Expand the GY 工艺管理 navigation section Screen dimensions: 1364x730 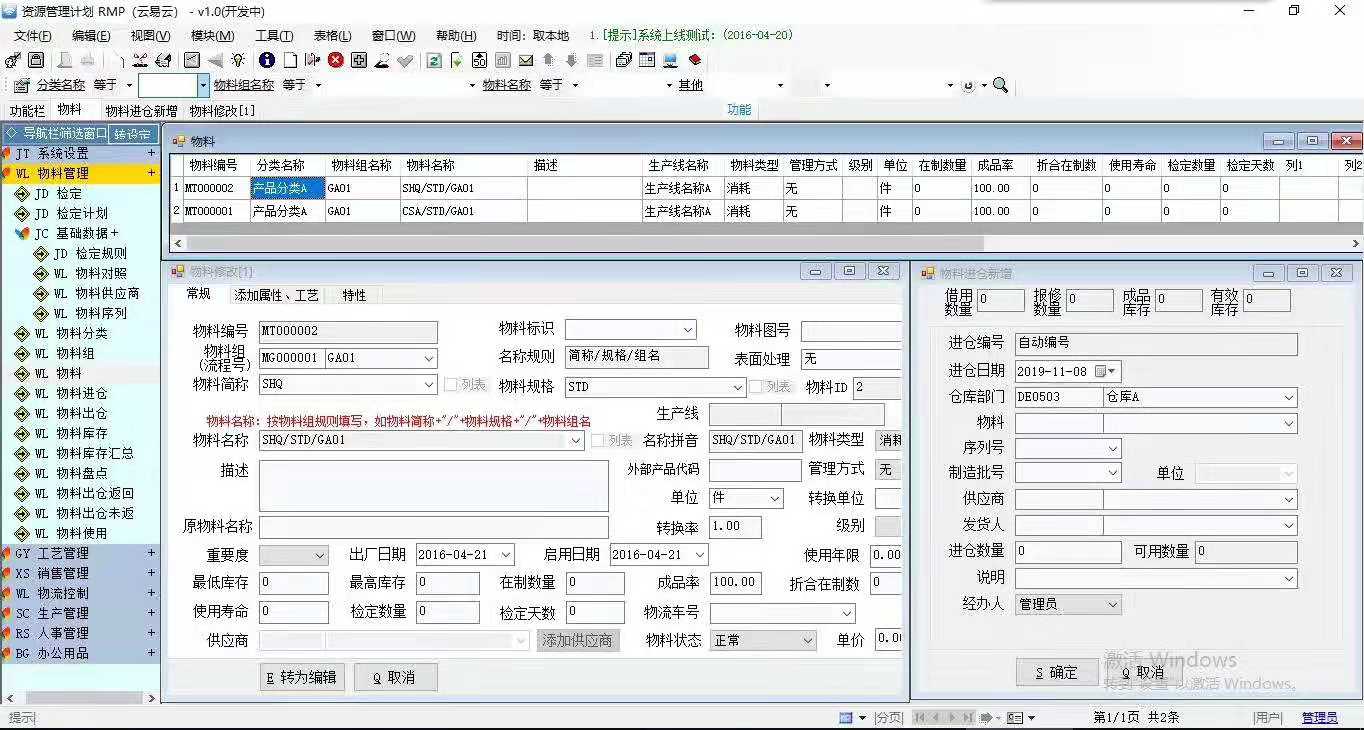point(152,553)
